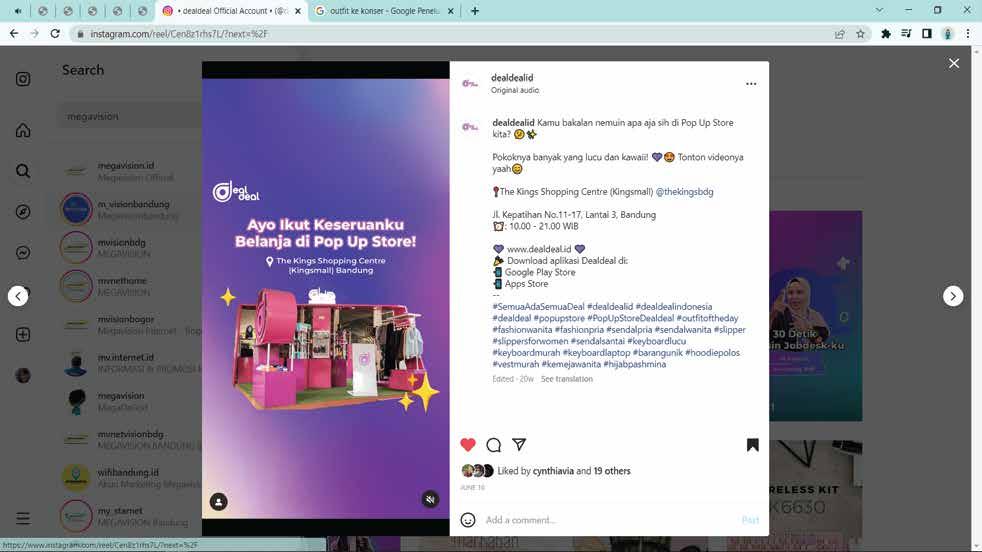The height and width of the screenshot is (552, 982).
Task: Open post options three dots menu
Action: (x=751, y=84)
